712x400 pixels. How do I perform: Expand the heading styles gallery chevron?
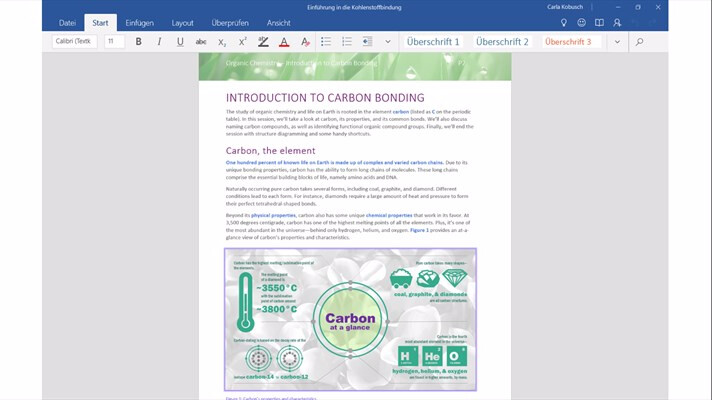pyautogui.click(x=617, y=42)
